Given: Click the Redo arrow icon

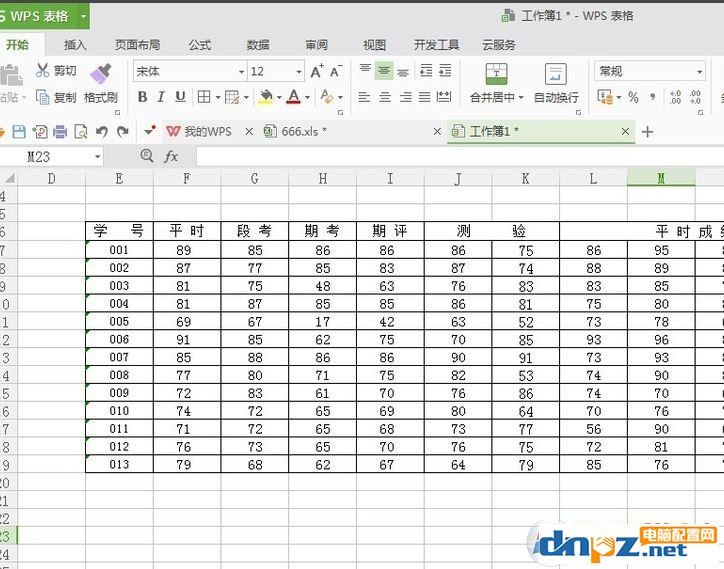Looking at the screenshot, I should click(122, 132).
